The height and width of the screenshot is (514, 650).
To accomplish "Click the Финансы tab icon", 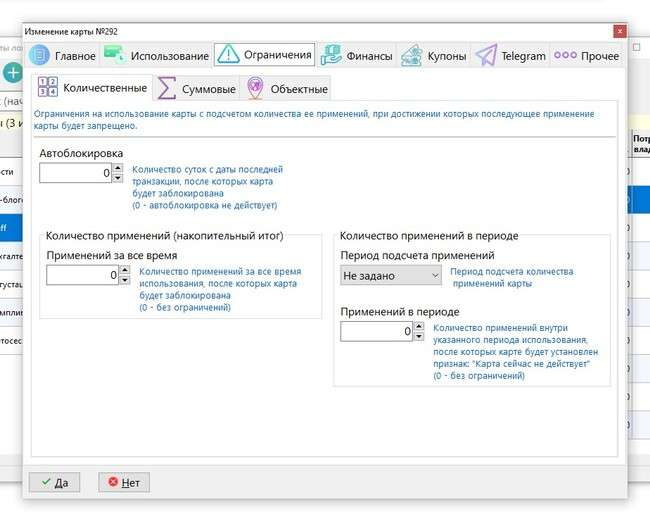I will point(330,56).
